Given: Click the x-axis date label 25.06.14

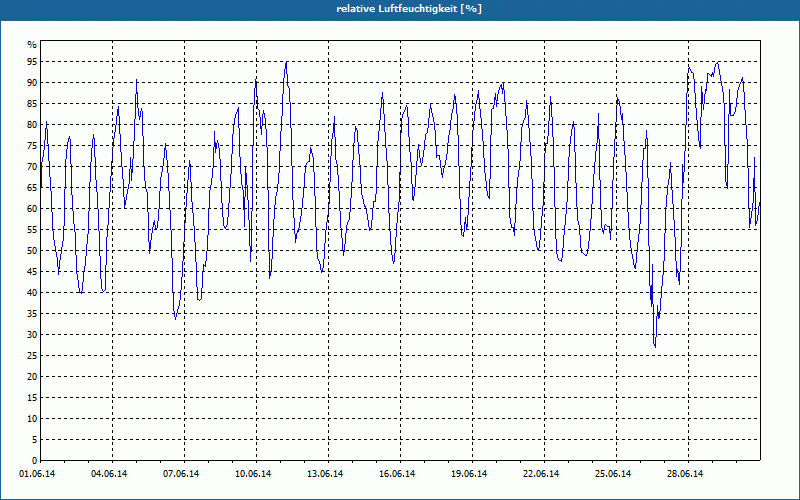Looking at the screenshot, I should 613,474.
